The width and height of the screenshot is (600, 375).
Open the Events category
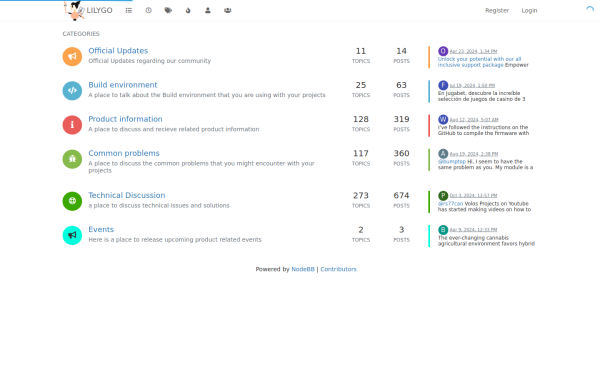click(x=101, y=229)
